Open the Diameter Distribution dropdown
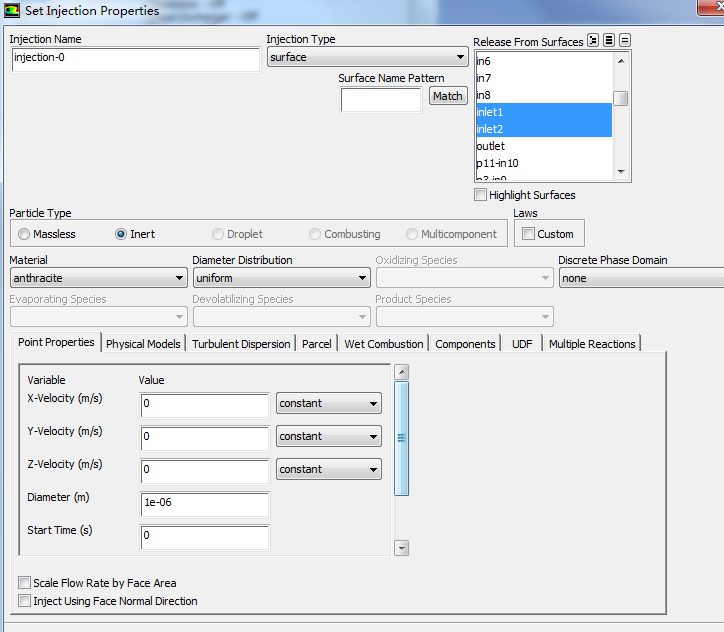The height and width of the screenshot is (632, 724). pyautogui.click(x=281, y=278)
